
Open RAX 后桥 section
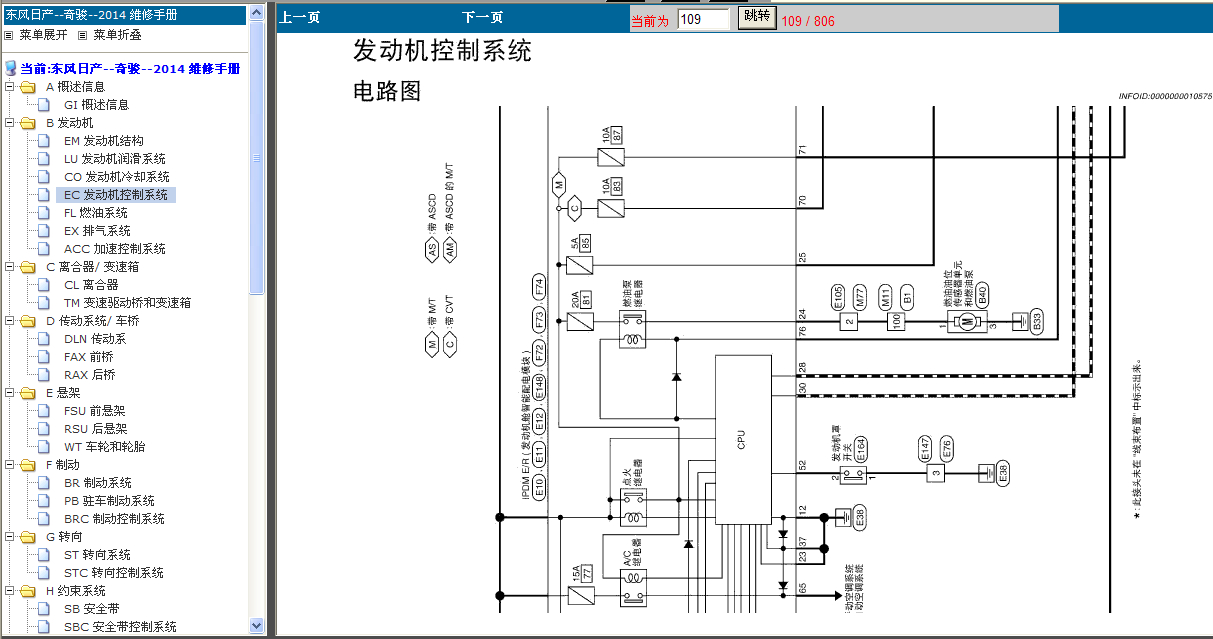click(89, 375)
